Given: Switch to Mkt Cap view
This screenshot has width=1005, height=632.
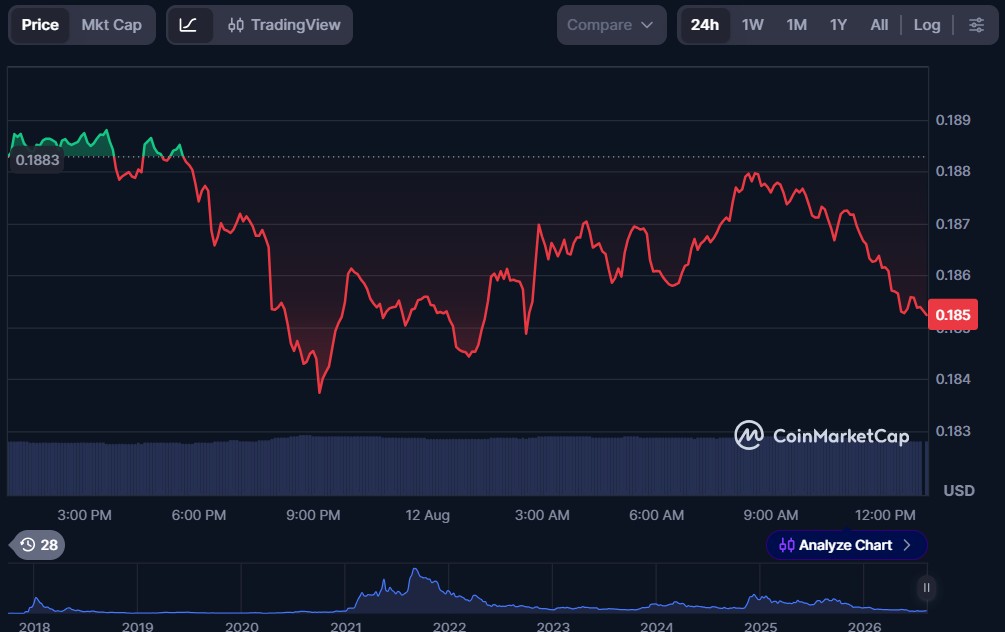Looking at the screenshot, I should (x=112, y=25).
